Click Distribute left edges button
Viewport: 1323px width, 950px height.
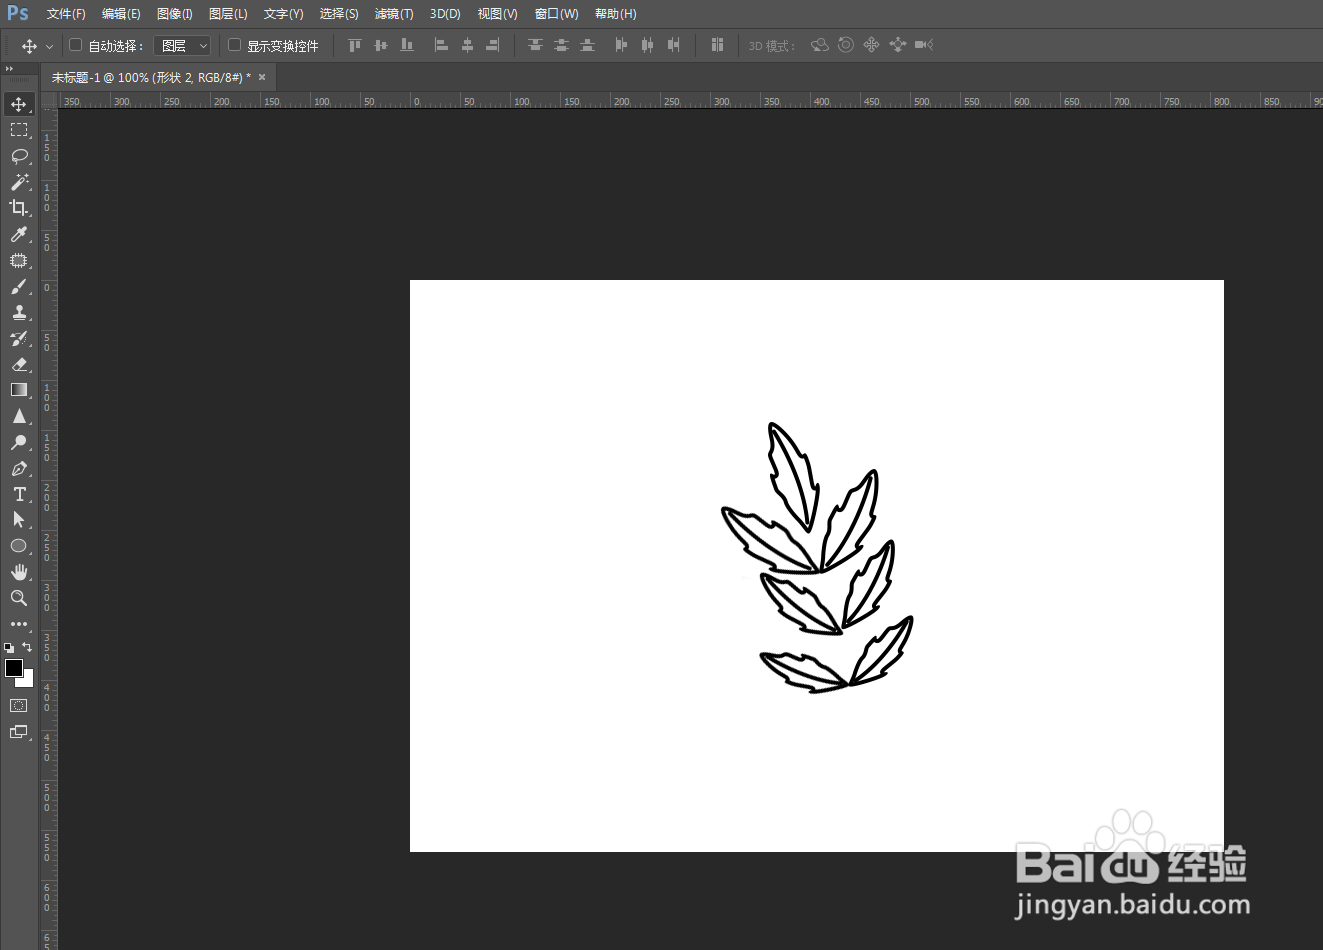tap(621, 45)
